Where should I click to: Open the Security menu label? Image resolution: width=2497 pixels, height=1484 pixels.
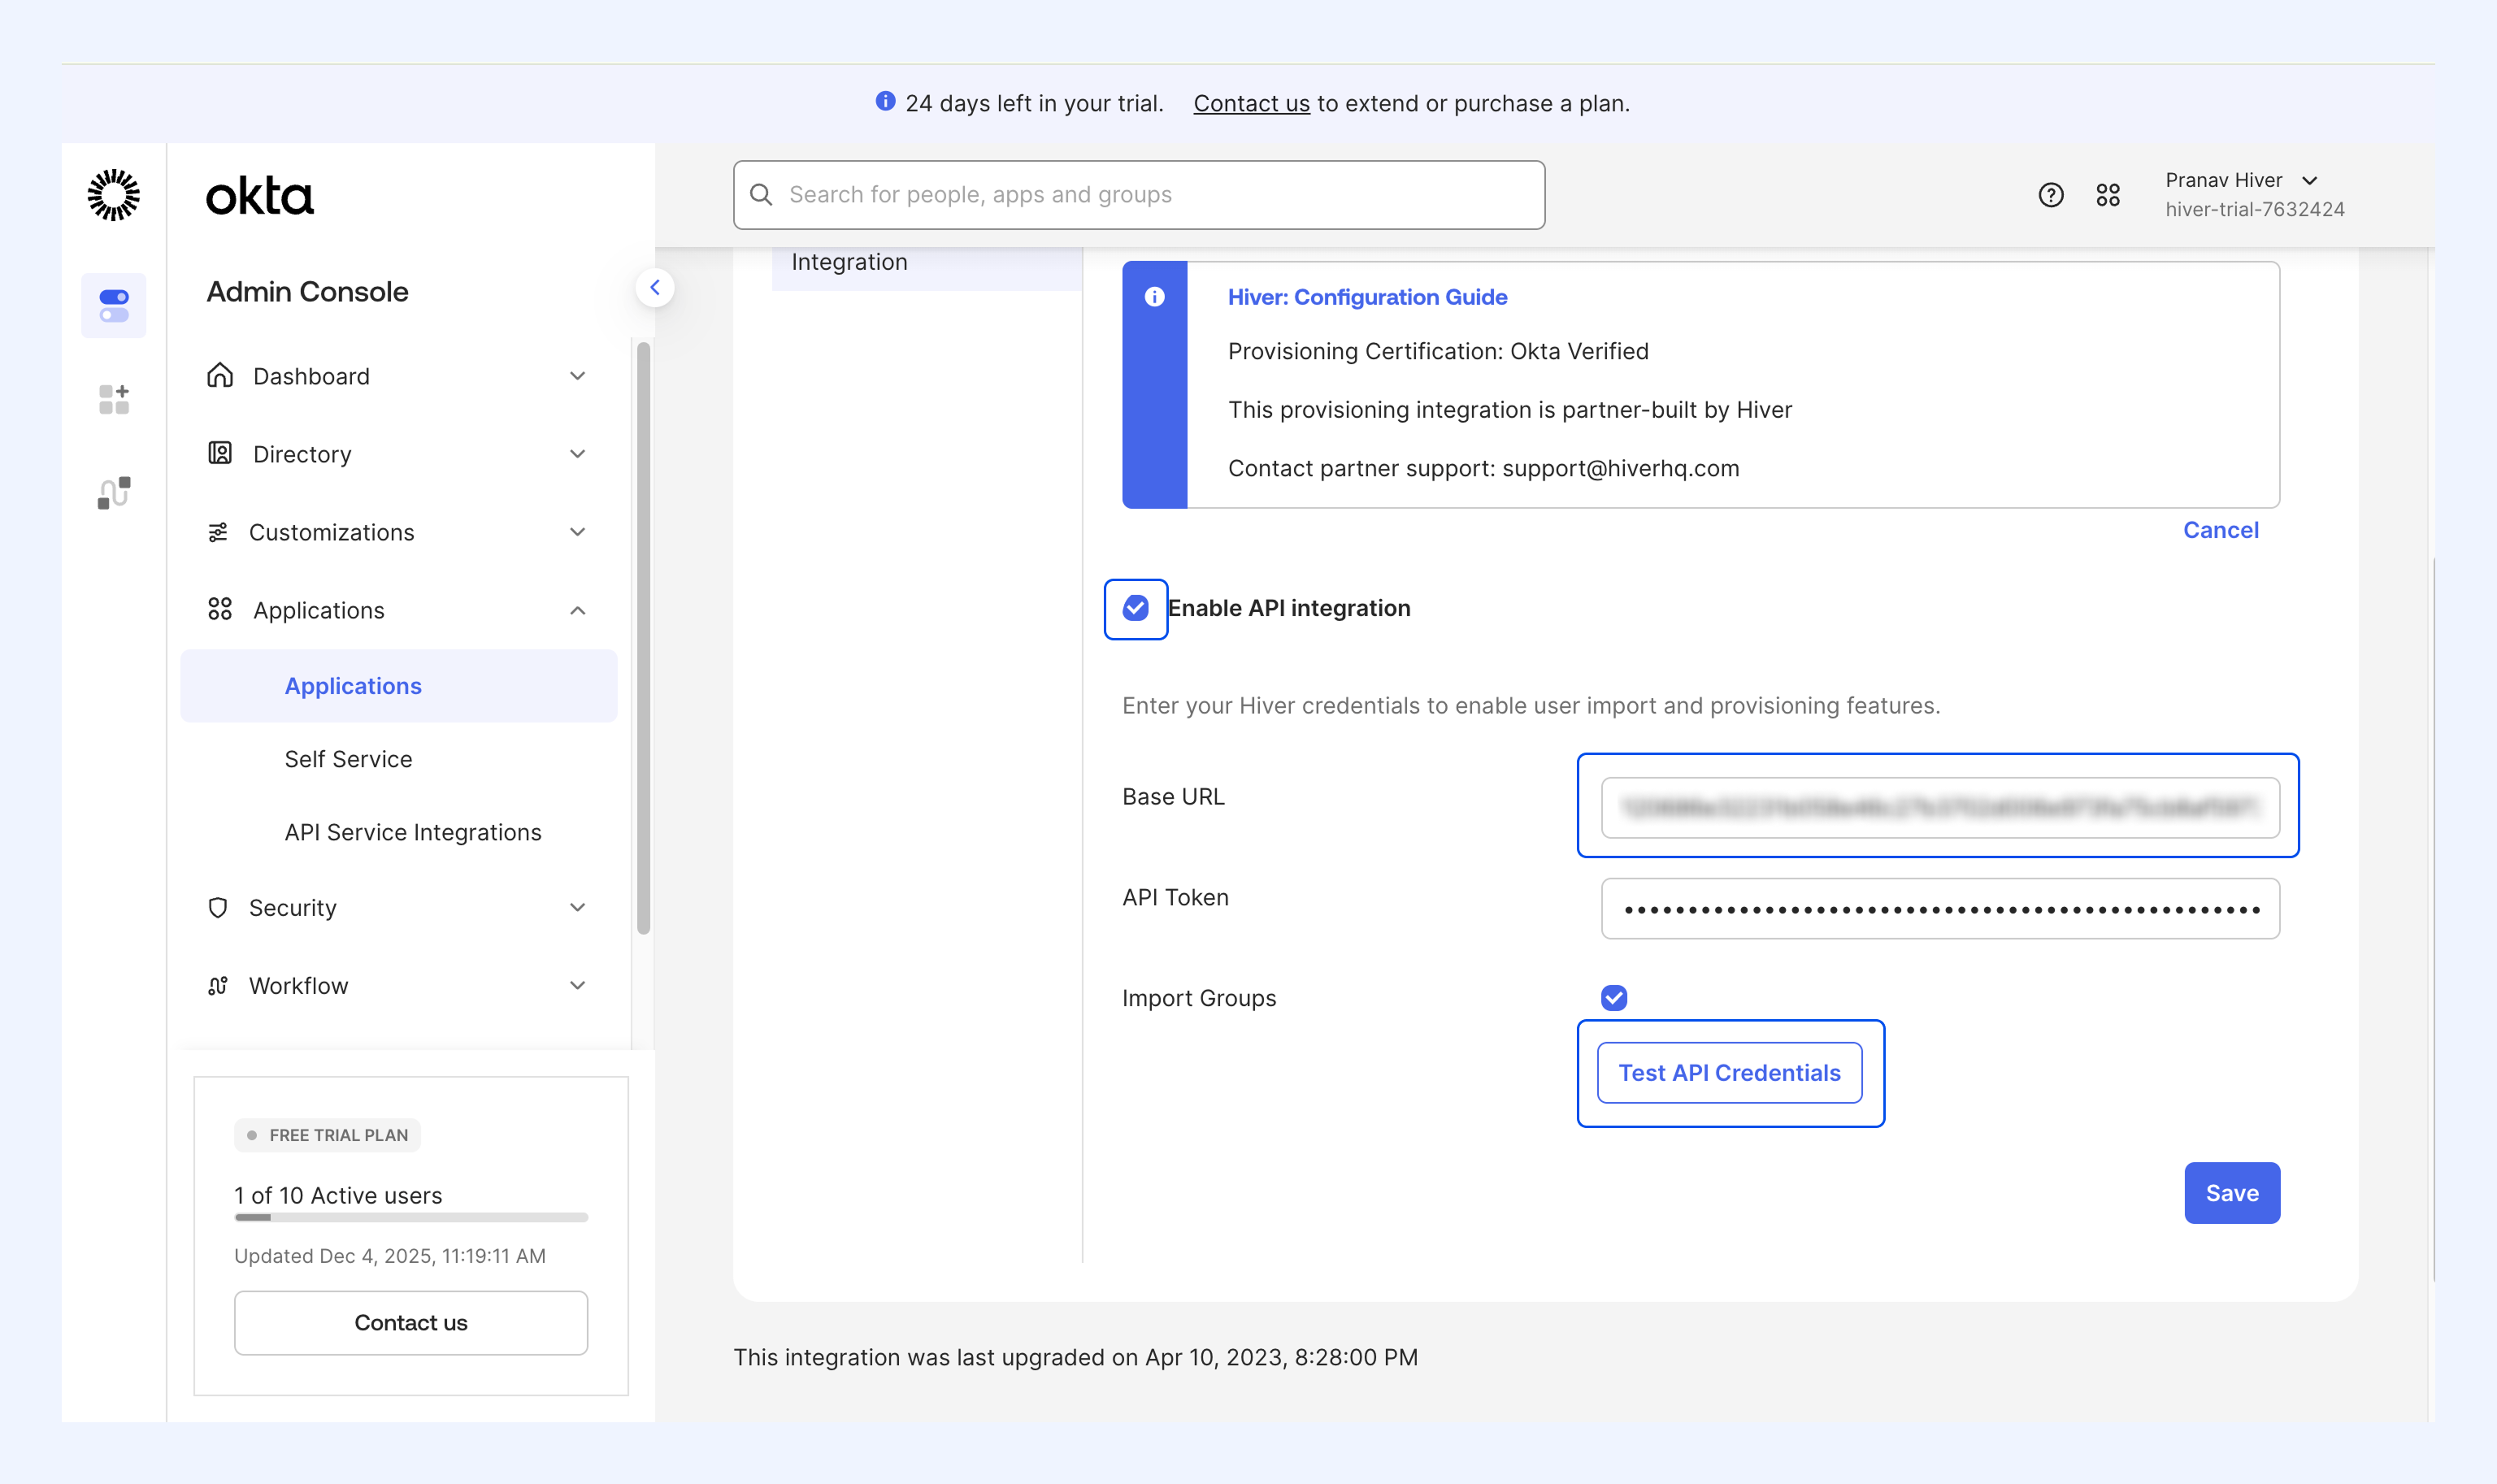point(292,907)
